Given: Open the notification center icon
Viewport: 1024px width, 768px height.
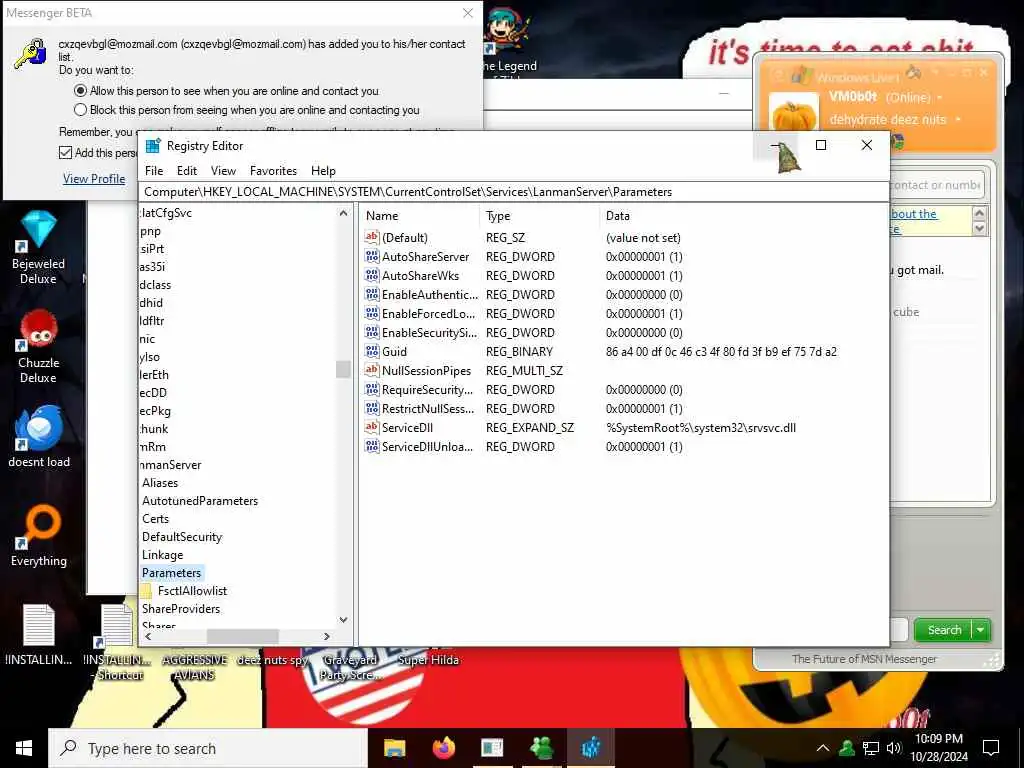Looking at the screenshot, I should (991, 748).
